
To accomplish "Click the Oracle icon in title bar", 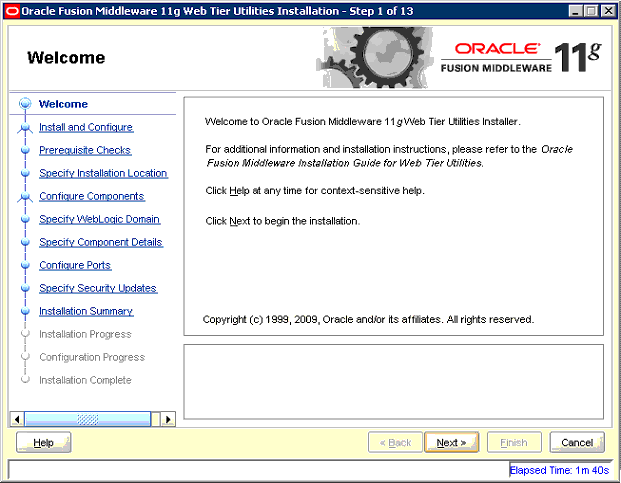I will [x=12, y=11].
